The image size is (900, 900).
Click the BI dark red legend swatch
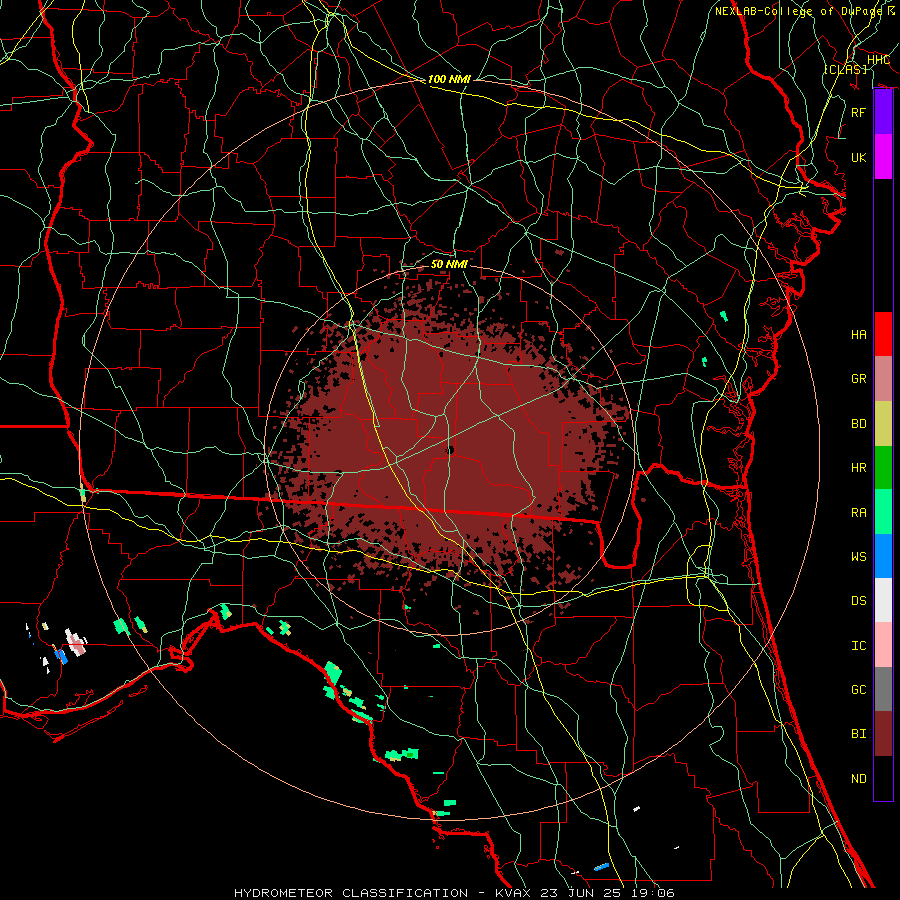[x=883, y=734]
